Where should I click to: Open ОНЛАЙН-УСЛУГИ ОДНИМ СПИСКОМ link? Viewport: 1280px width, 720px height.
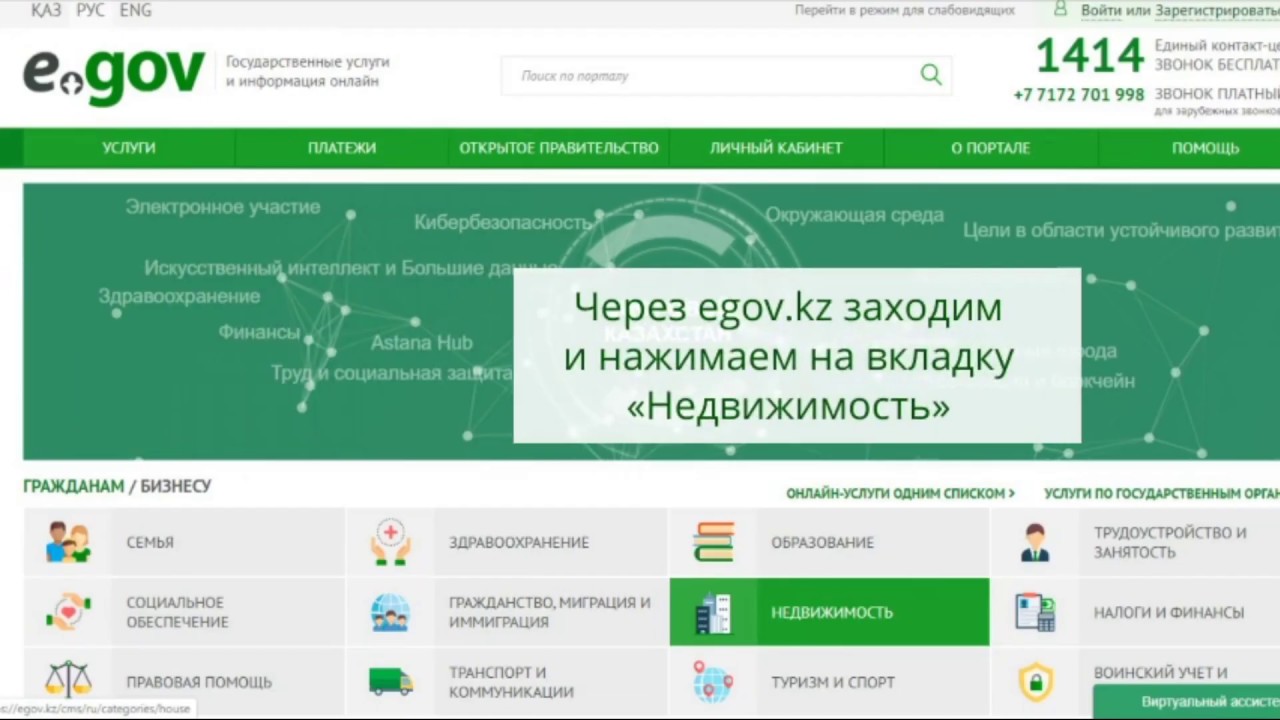[900, 493]
